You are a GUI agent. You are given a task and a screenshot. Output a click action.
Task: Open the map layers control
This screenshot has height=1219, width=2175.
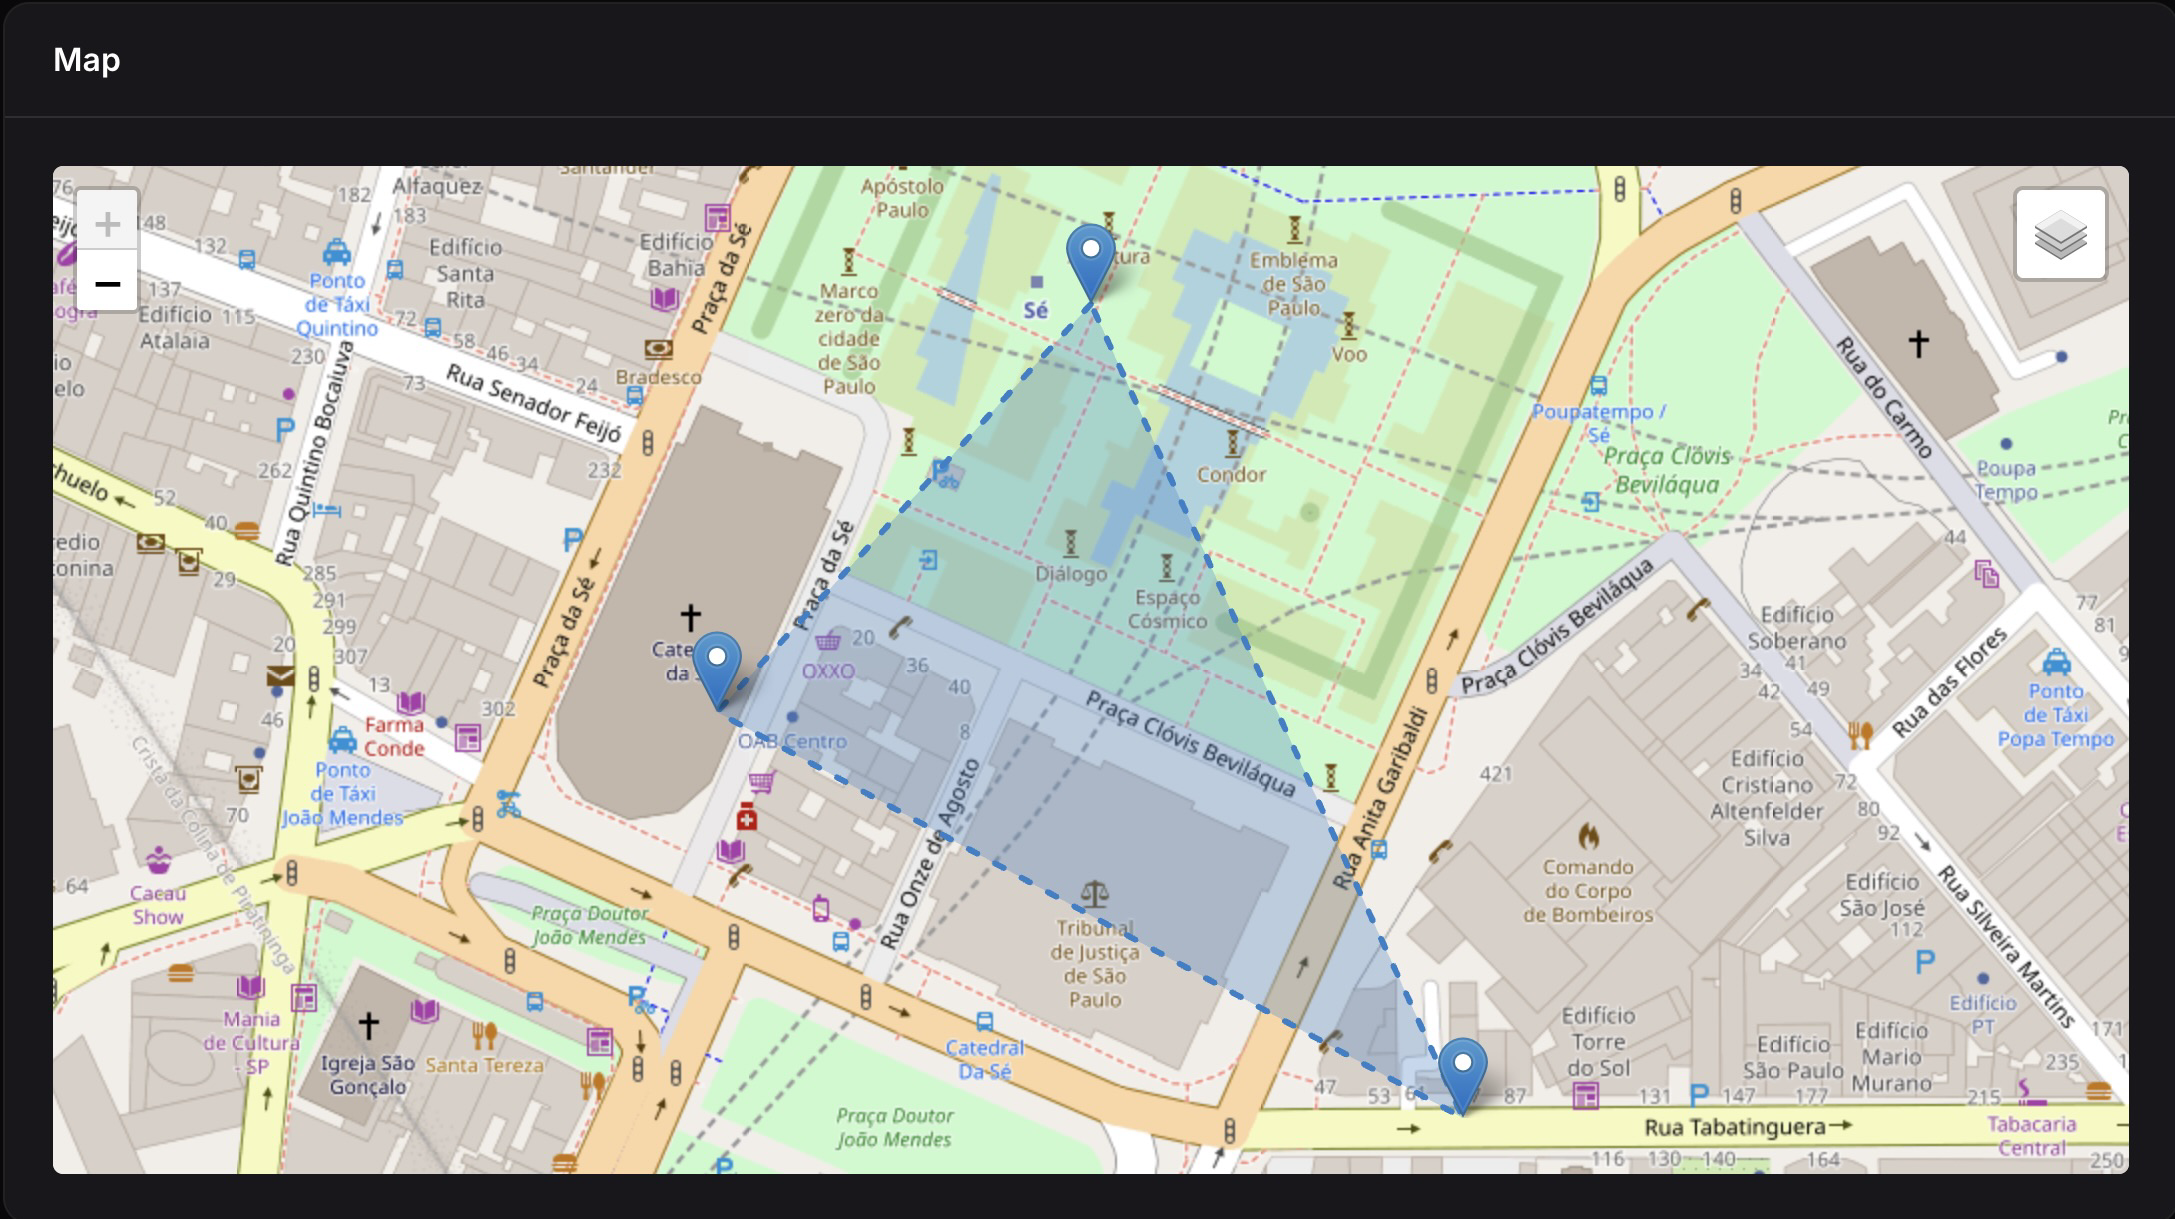pyautogui.click(x=2059, y=233)
